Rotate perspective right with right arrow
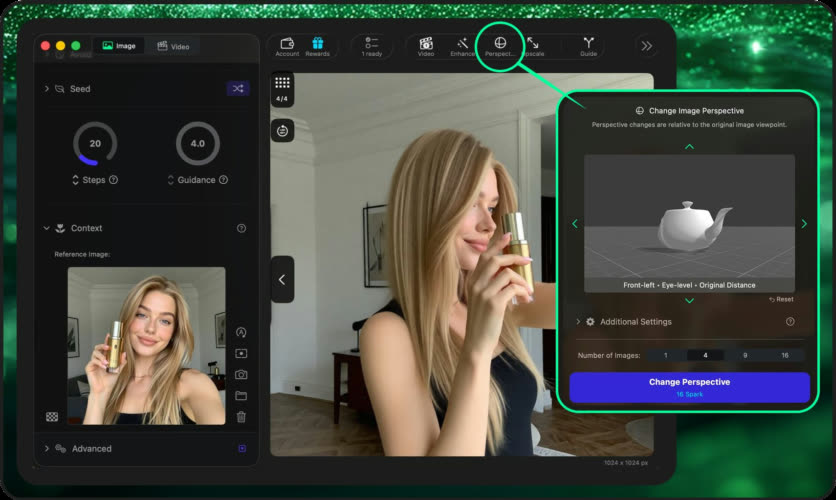The height and width of the screenshot is (500, 836). [x=804, y=224]
